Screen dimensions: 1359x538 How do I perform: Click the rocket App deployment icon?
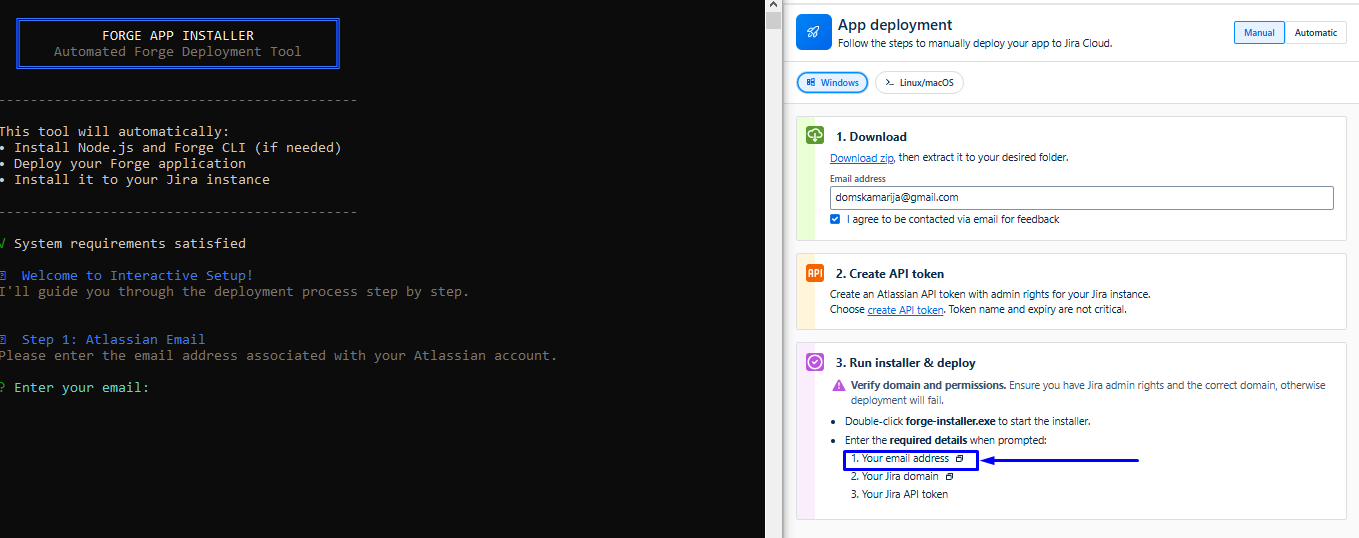[814, 33]
